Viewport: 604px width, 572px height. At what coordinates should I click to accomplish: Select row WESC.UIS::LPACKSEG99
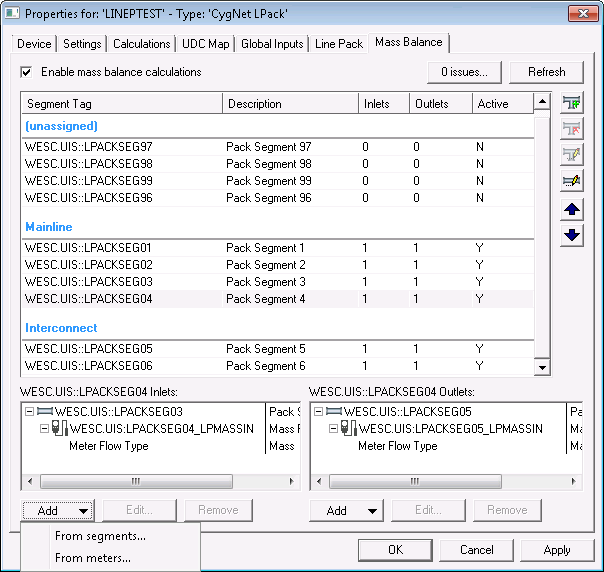click(278, 181)
